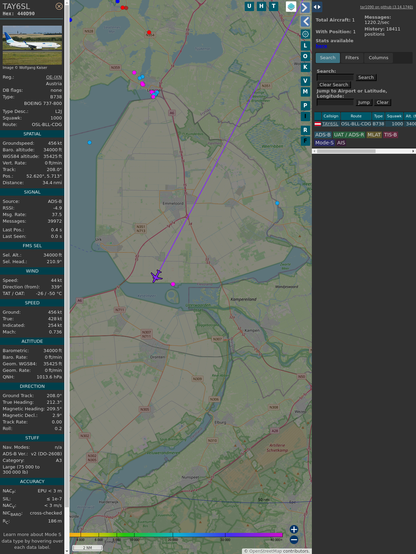Switch to the Columns tab
The width and height of the screenshot is (416, 554).
coord(379,58)
